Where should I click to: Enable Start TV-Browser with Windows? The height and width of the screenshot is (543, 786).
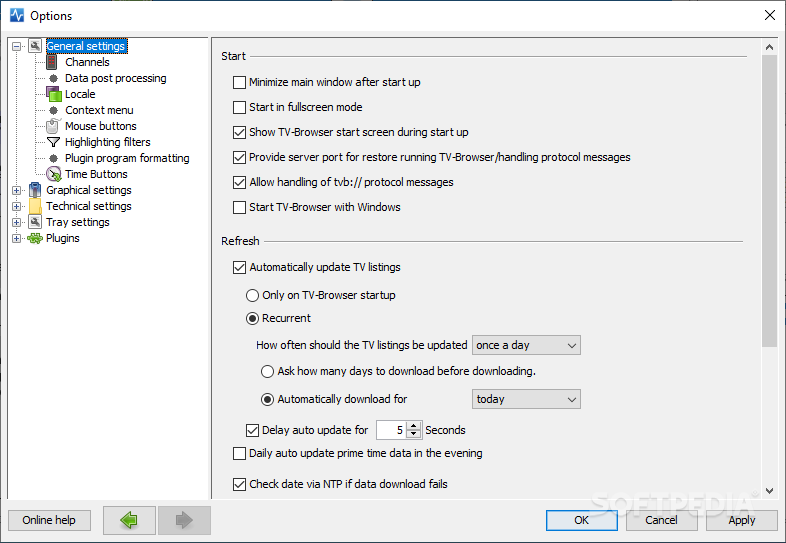coord(239,208)
